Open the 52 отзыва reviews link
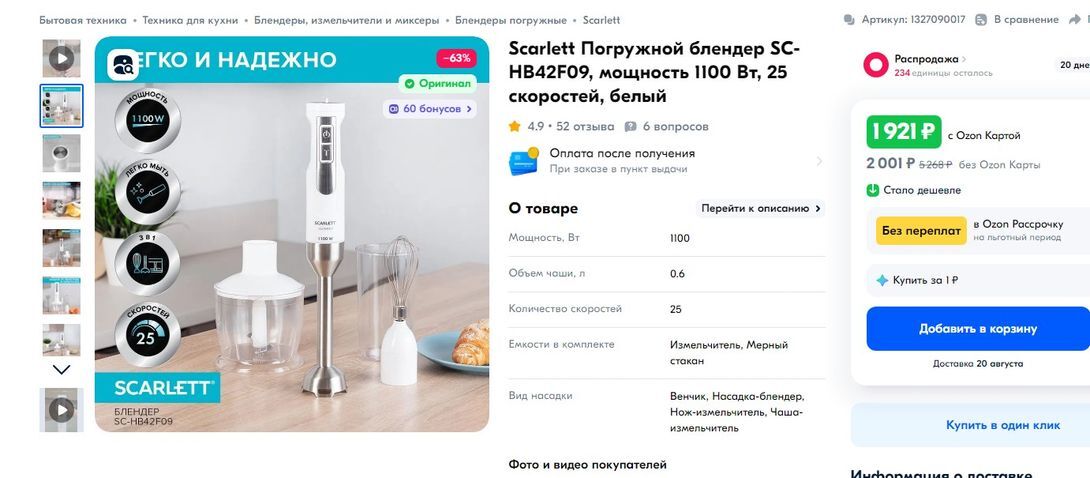The width and height of the screenshot is (1090, 478). [x=585, y=127]
